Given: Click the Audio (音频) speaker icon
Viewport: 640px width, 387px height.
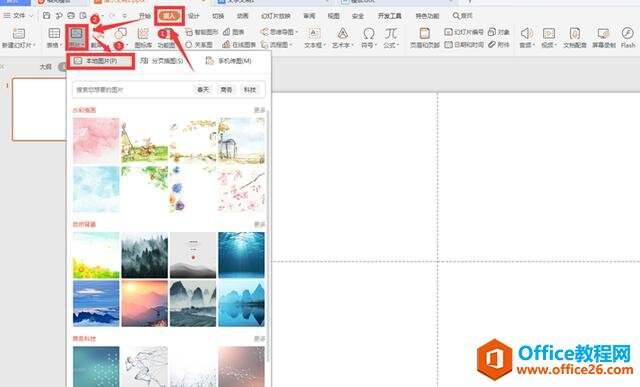Looking at the screenshot, I should point(526,33).
